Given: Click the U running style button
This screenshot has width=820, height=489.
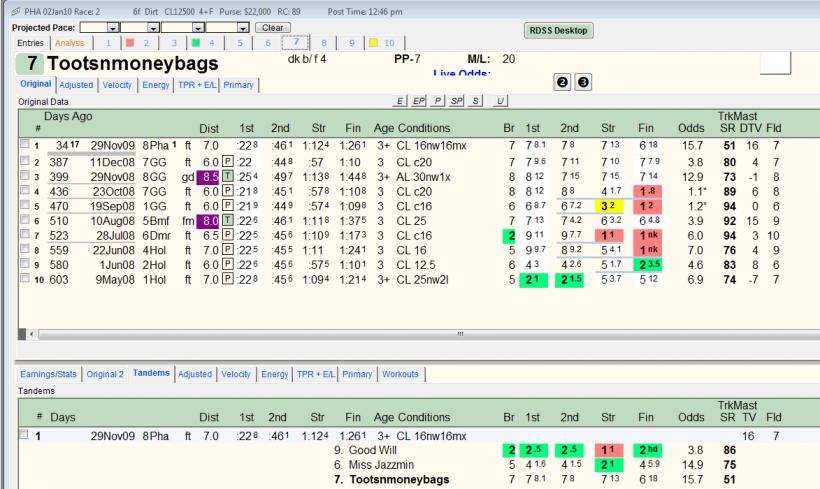Looking at the screenshot, I should click(x=500, y=101).
